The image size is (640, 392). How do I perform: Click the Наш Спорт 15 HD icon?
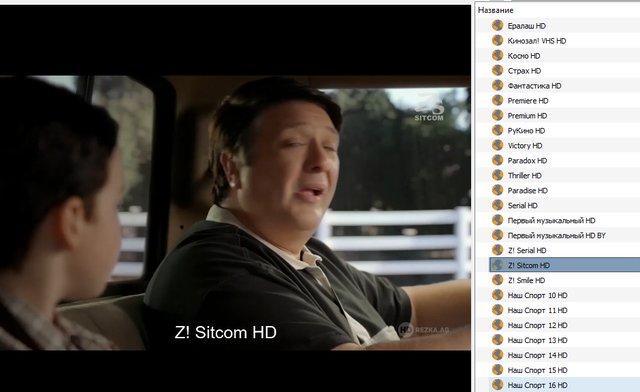(x=497, y=370)
